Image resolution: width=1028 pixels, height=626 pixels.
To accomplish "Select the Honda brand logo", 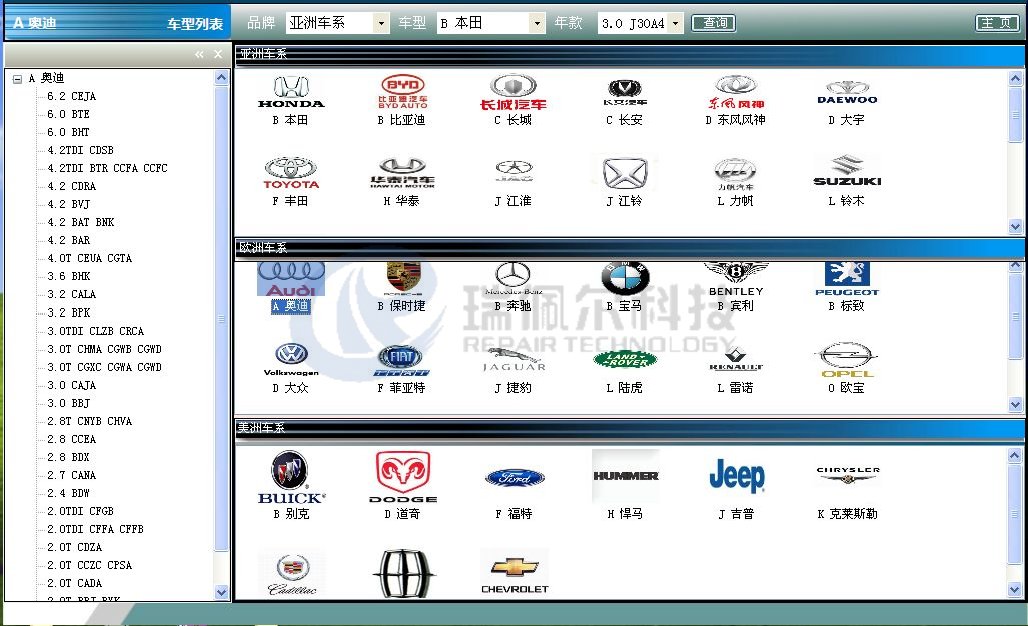I will 290,92.
